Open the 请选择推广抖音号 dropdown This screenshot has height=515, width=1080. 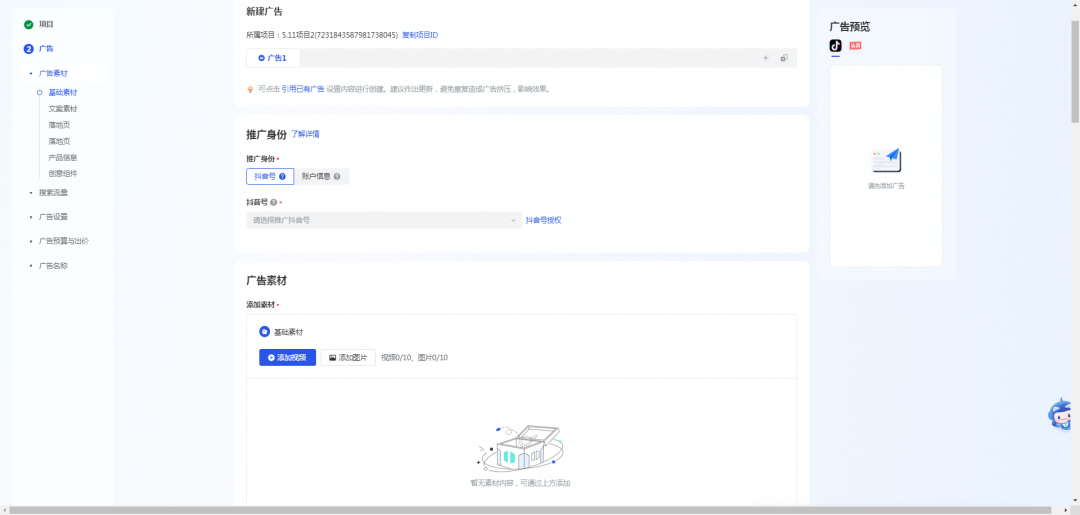[384, 220]
